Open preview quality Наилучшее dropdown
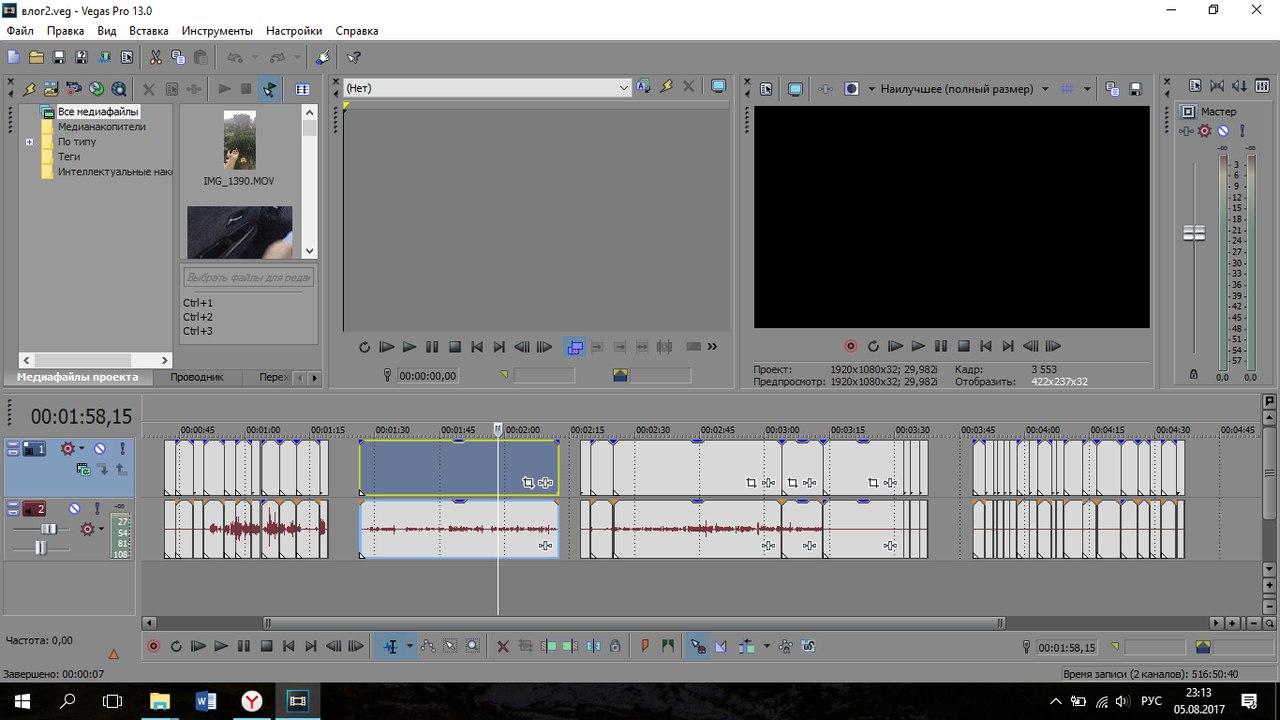The width and height of the screenshot is (1280, 720). (1045, 89)
